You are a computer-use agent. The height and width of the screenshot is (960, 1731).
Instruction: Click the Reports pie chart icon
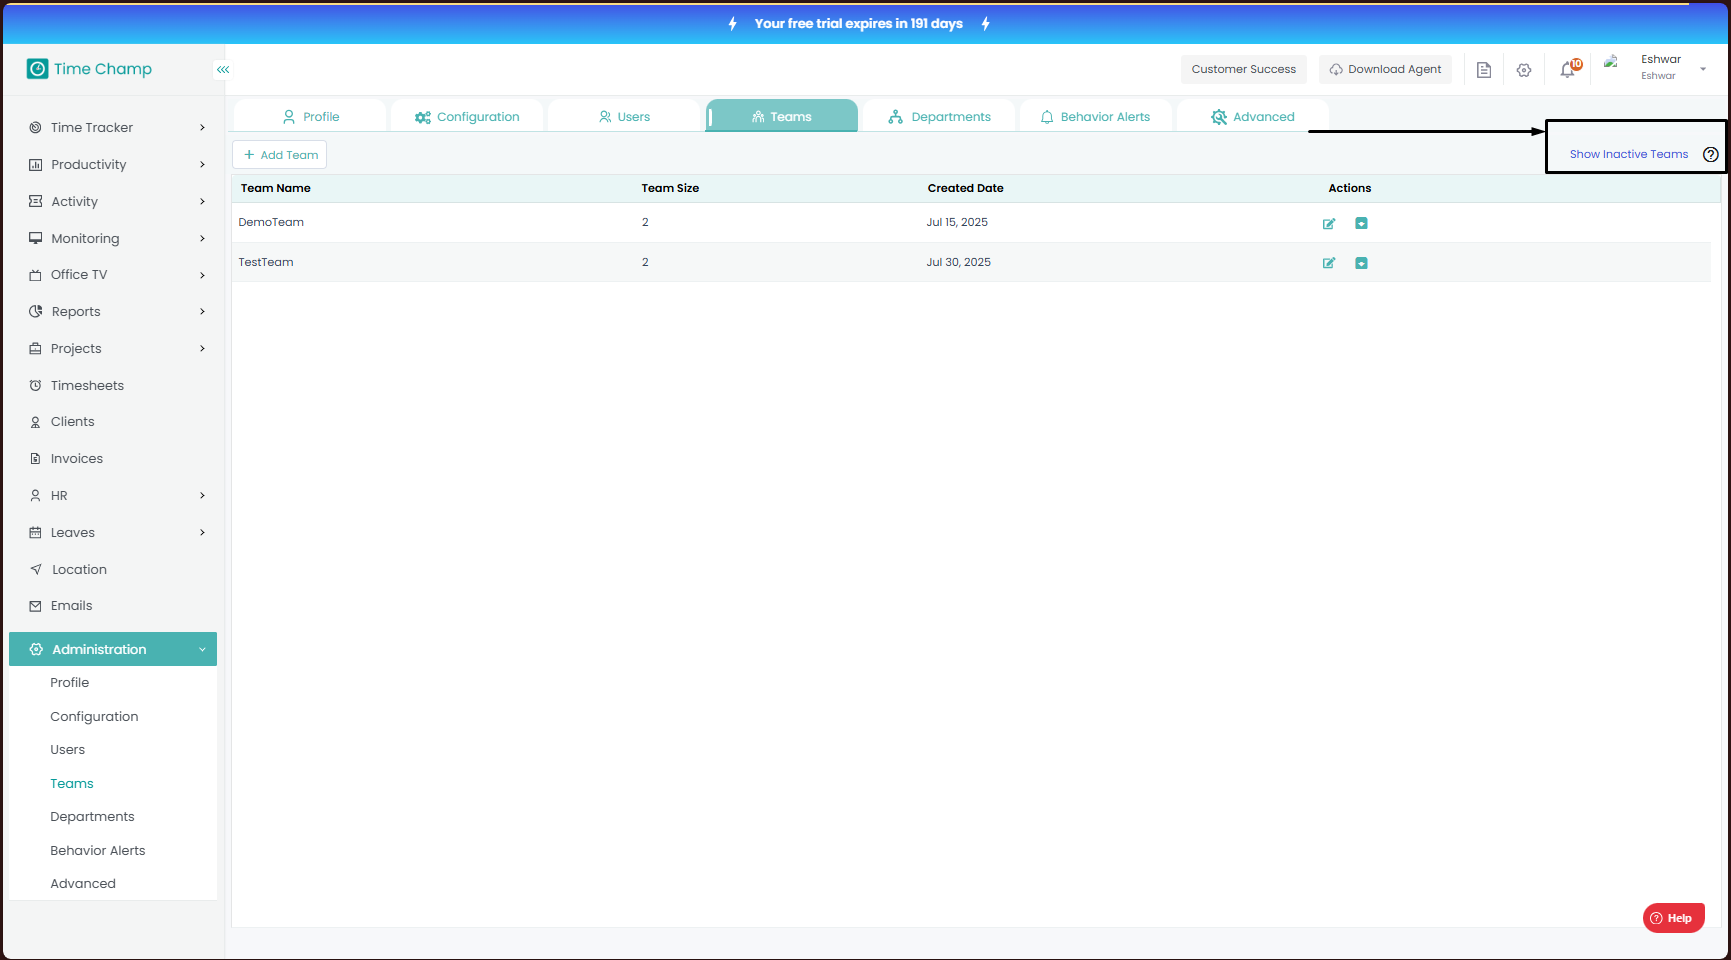point(35,312)
